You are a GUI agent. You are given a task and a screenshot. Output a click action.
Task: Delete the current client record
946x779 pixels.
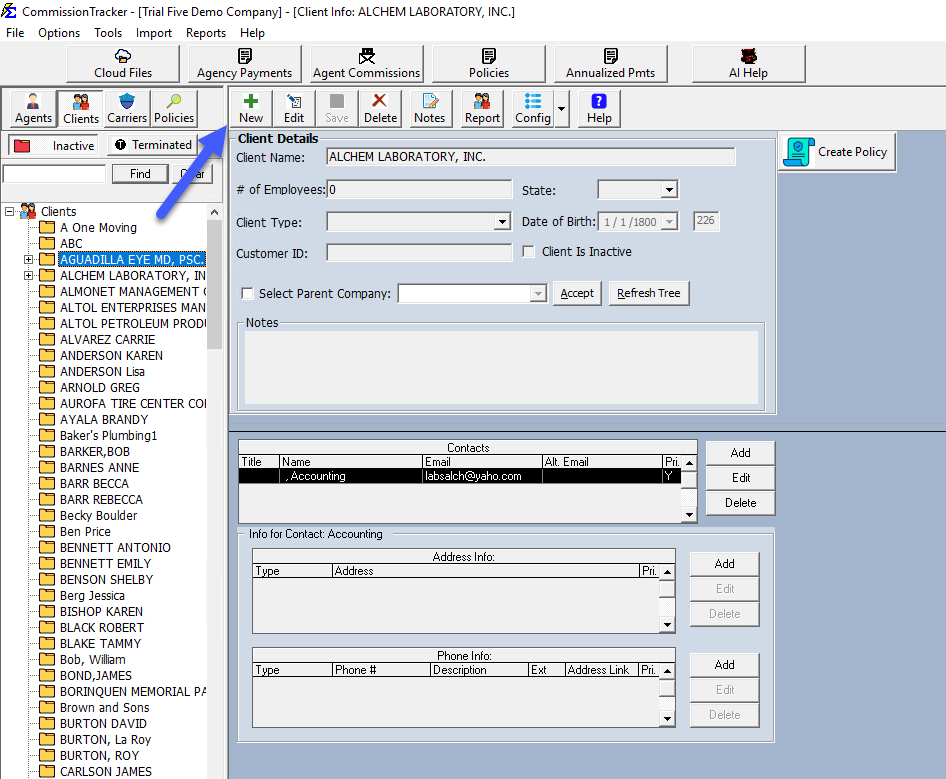[380, 108]
